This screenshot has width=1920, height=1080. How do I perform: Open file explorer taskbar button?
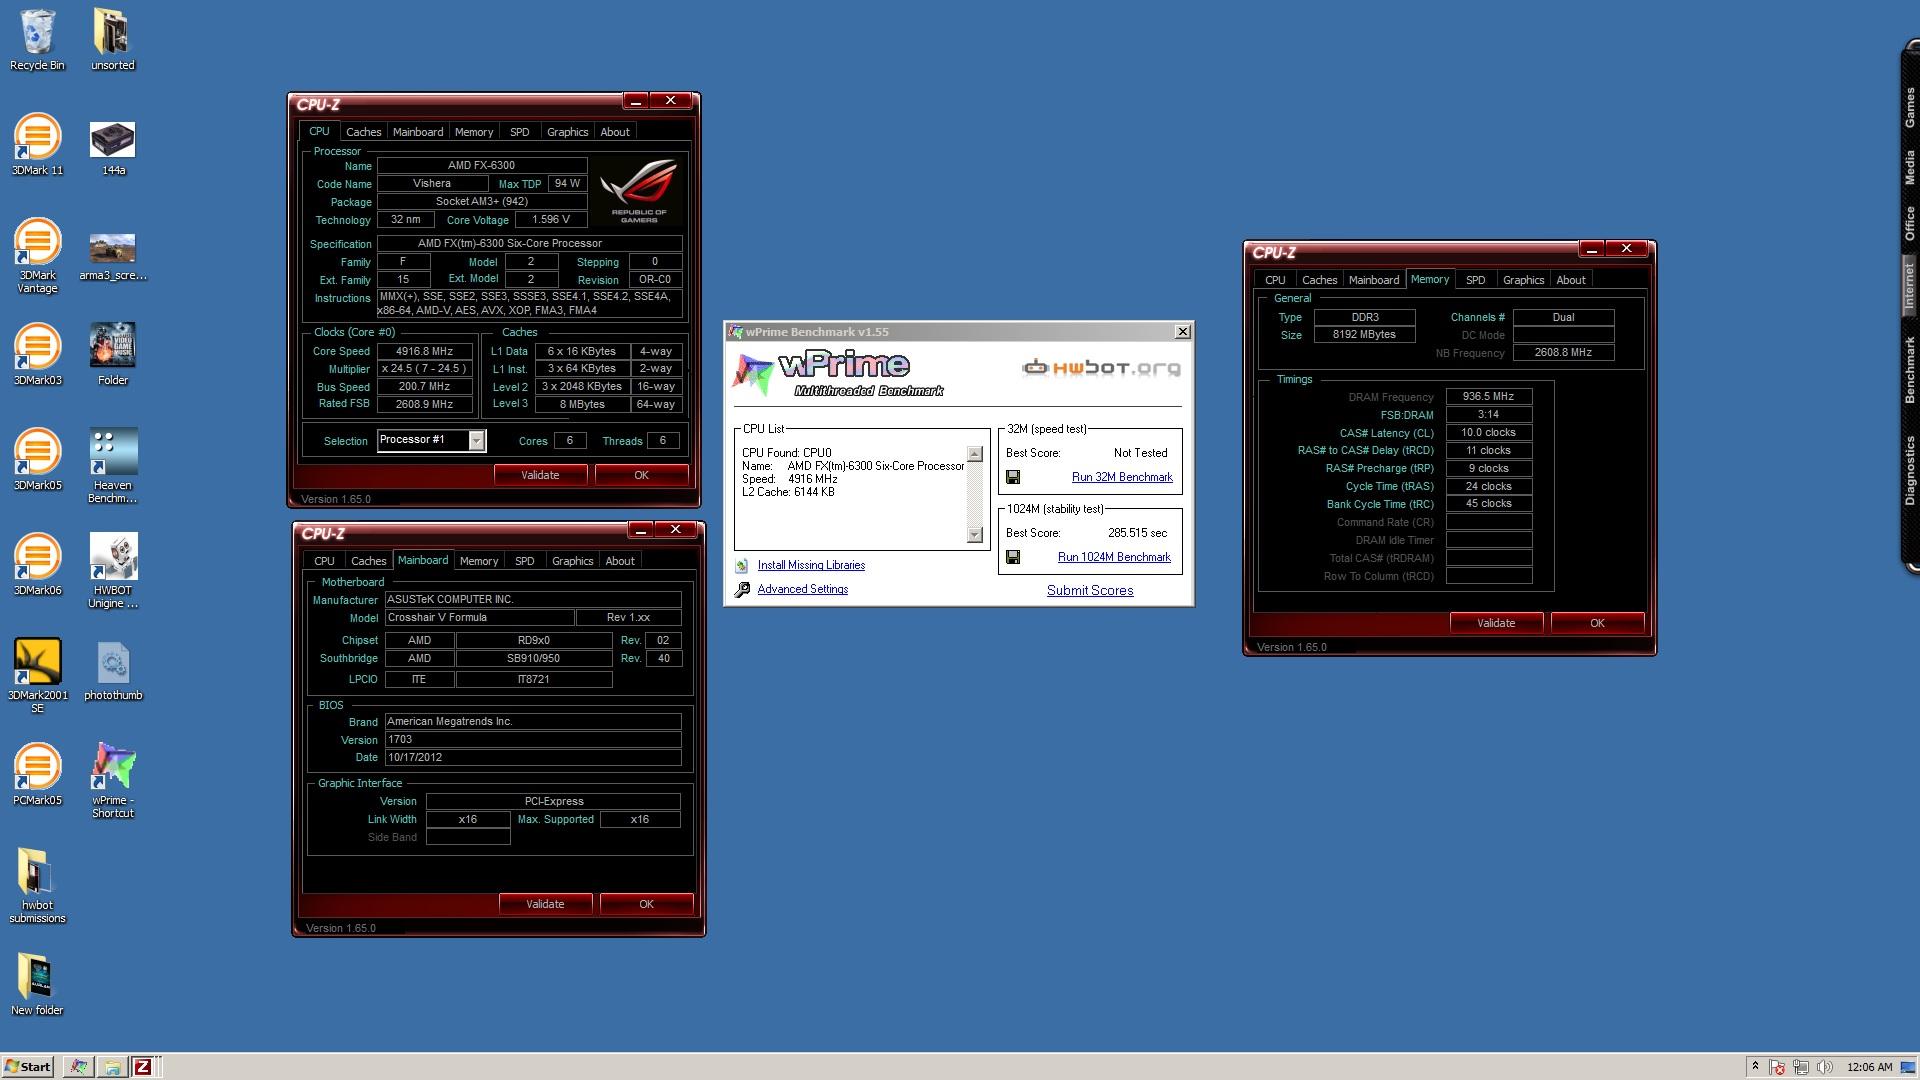coord(112,1067)
